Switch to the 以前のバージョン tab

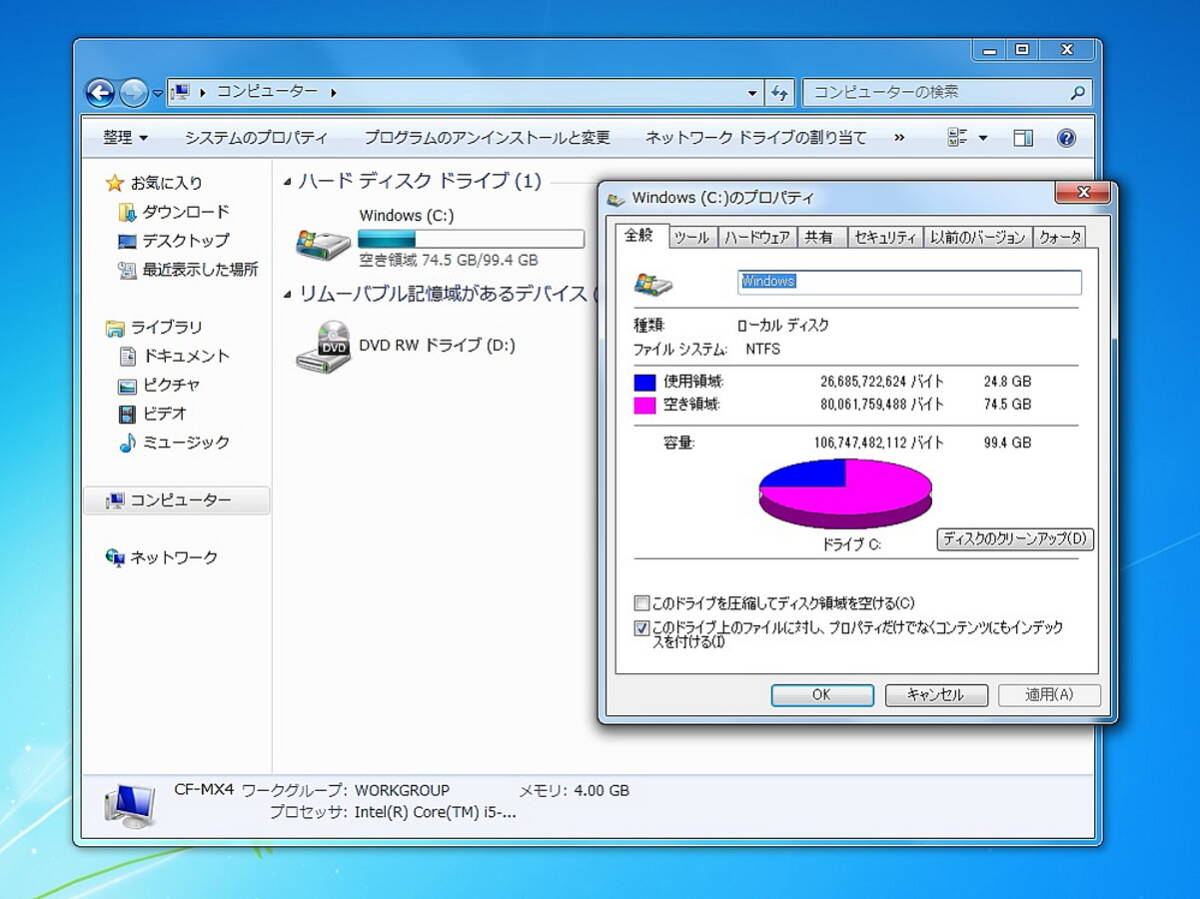pyautogui.click(x=977, y=237)
